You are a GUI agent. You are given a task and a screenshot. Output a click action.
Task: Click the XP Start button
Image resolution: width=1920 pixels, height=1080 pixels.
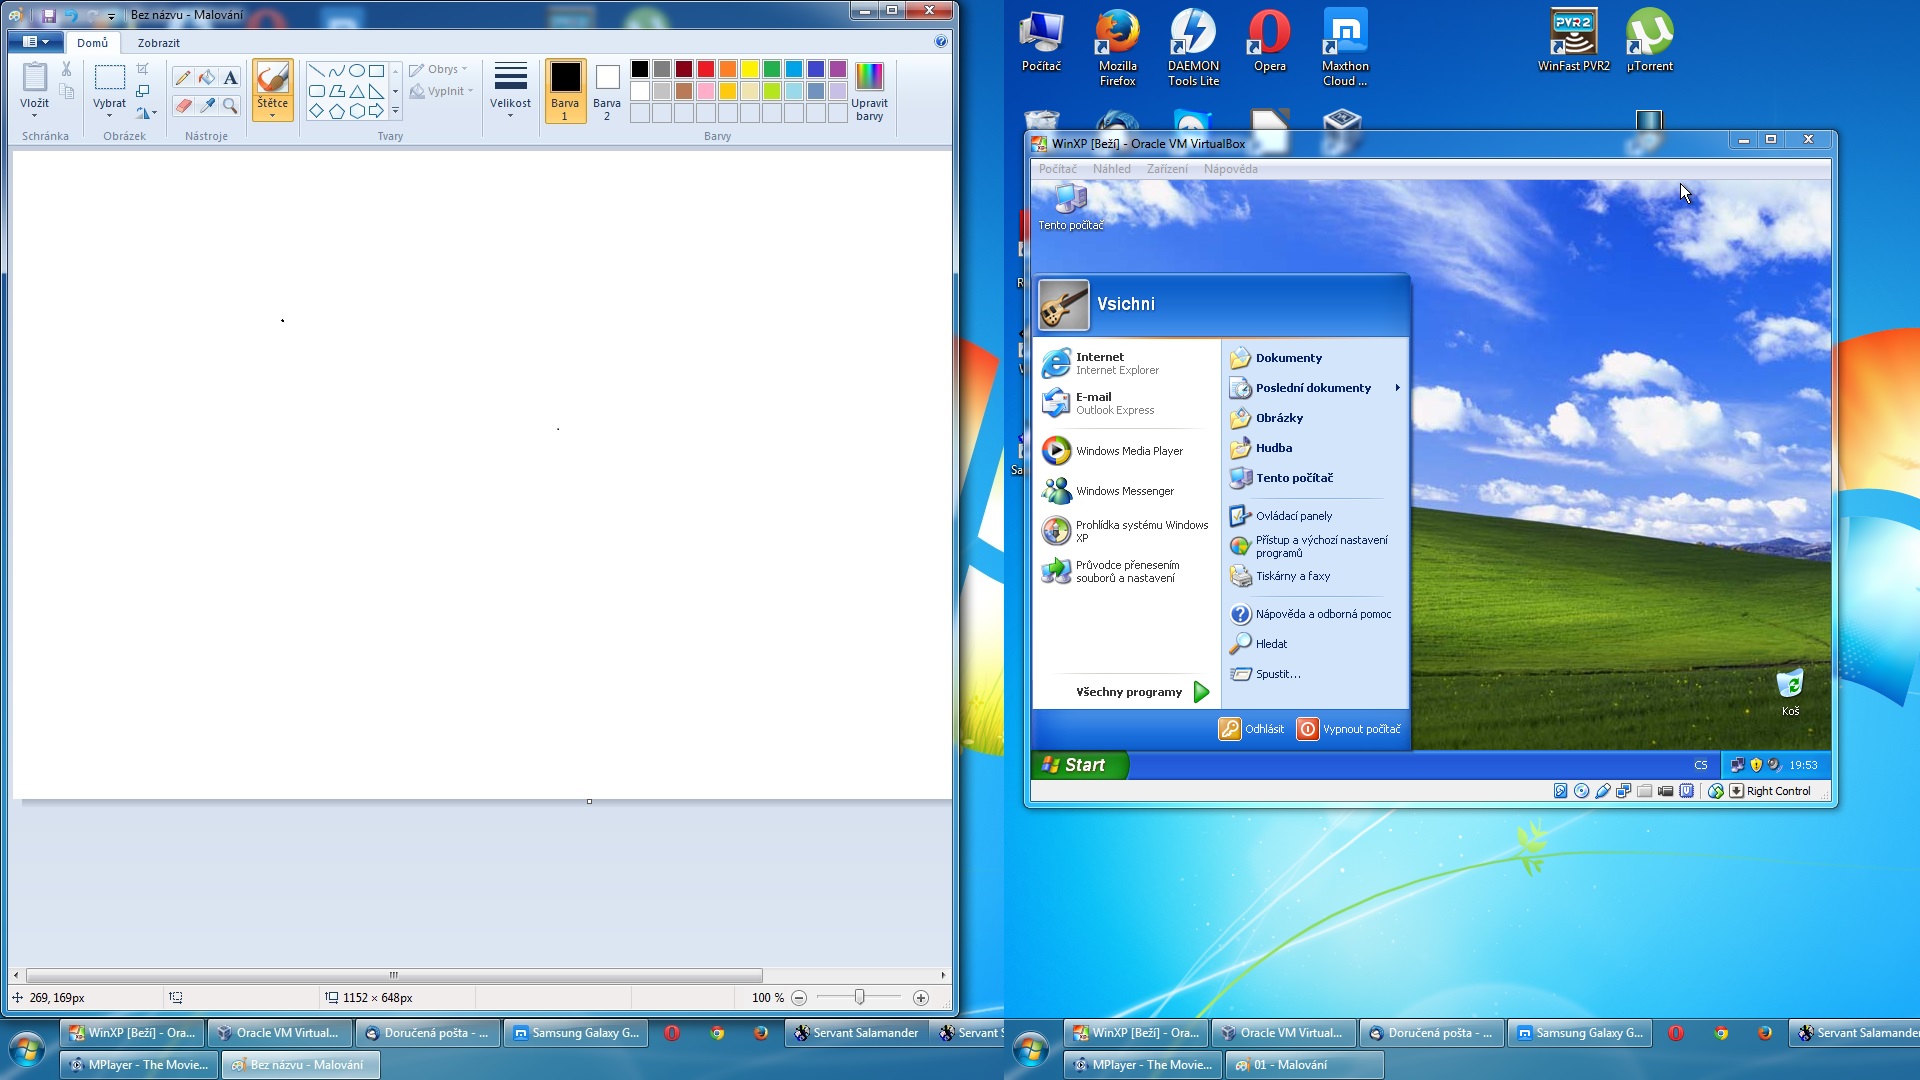tap(1079, 765)
